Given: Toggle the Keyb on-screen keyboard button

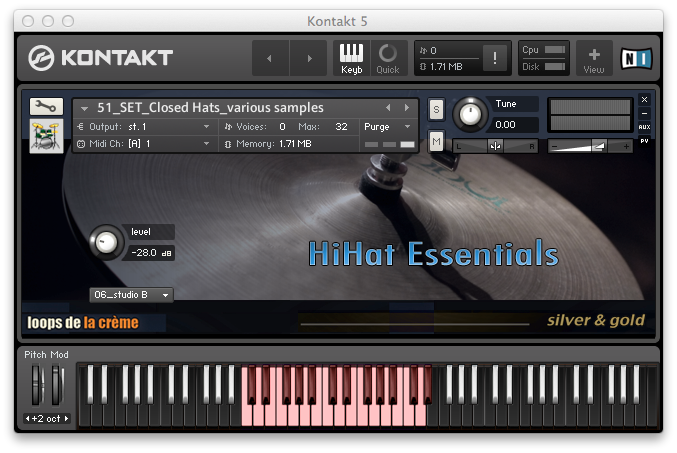Looking at the screenshot, I should click(x=351, y=58).
